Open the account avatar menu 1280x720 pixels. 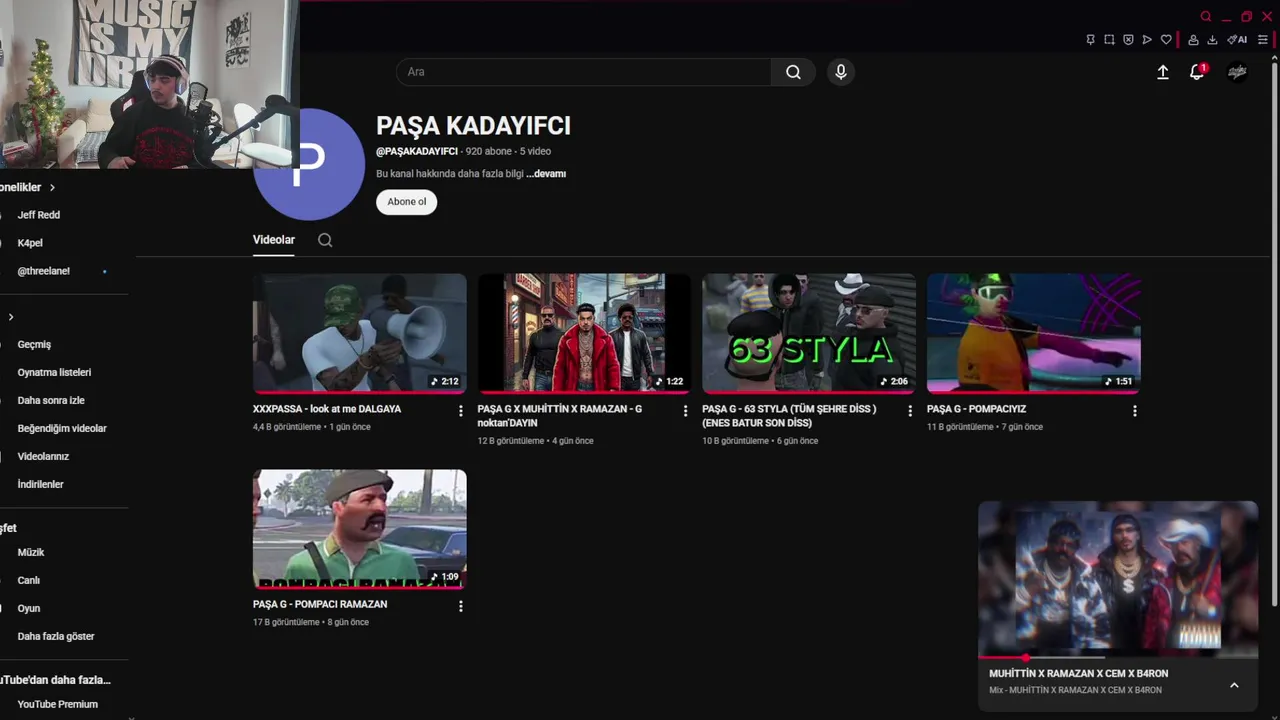click(1237, 72)
